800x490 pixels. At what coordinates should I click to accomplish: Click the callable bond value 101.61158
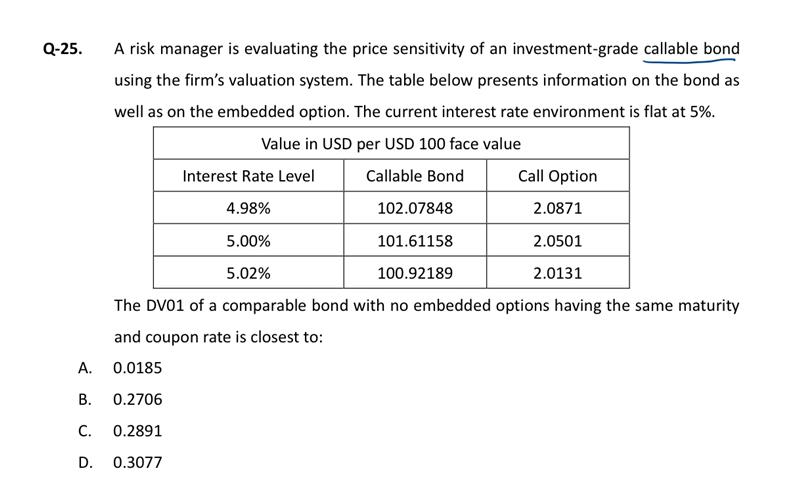415,241
